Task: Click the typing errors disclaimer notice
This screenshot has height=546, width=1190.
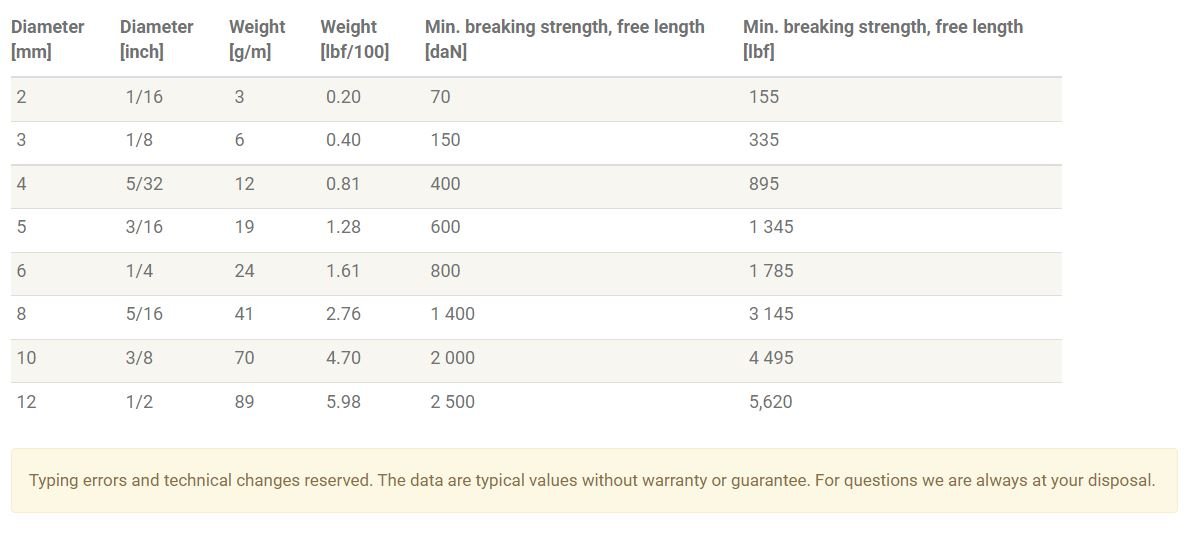Action: [594, 481]
